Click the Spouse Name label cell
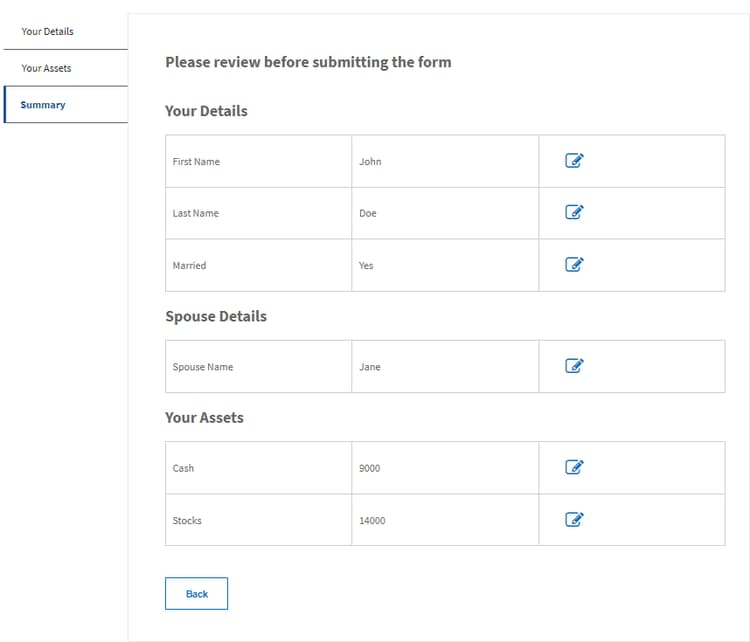The height and width of the screenshot is (642, 750). (x=203, y=367)
